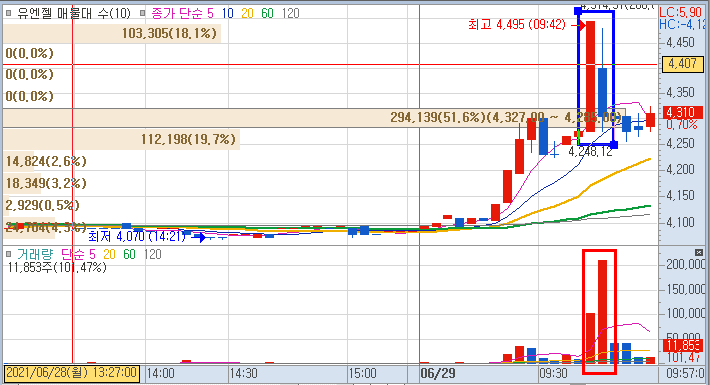Click the price moving average 60 value

(x=267, y=13)
